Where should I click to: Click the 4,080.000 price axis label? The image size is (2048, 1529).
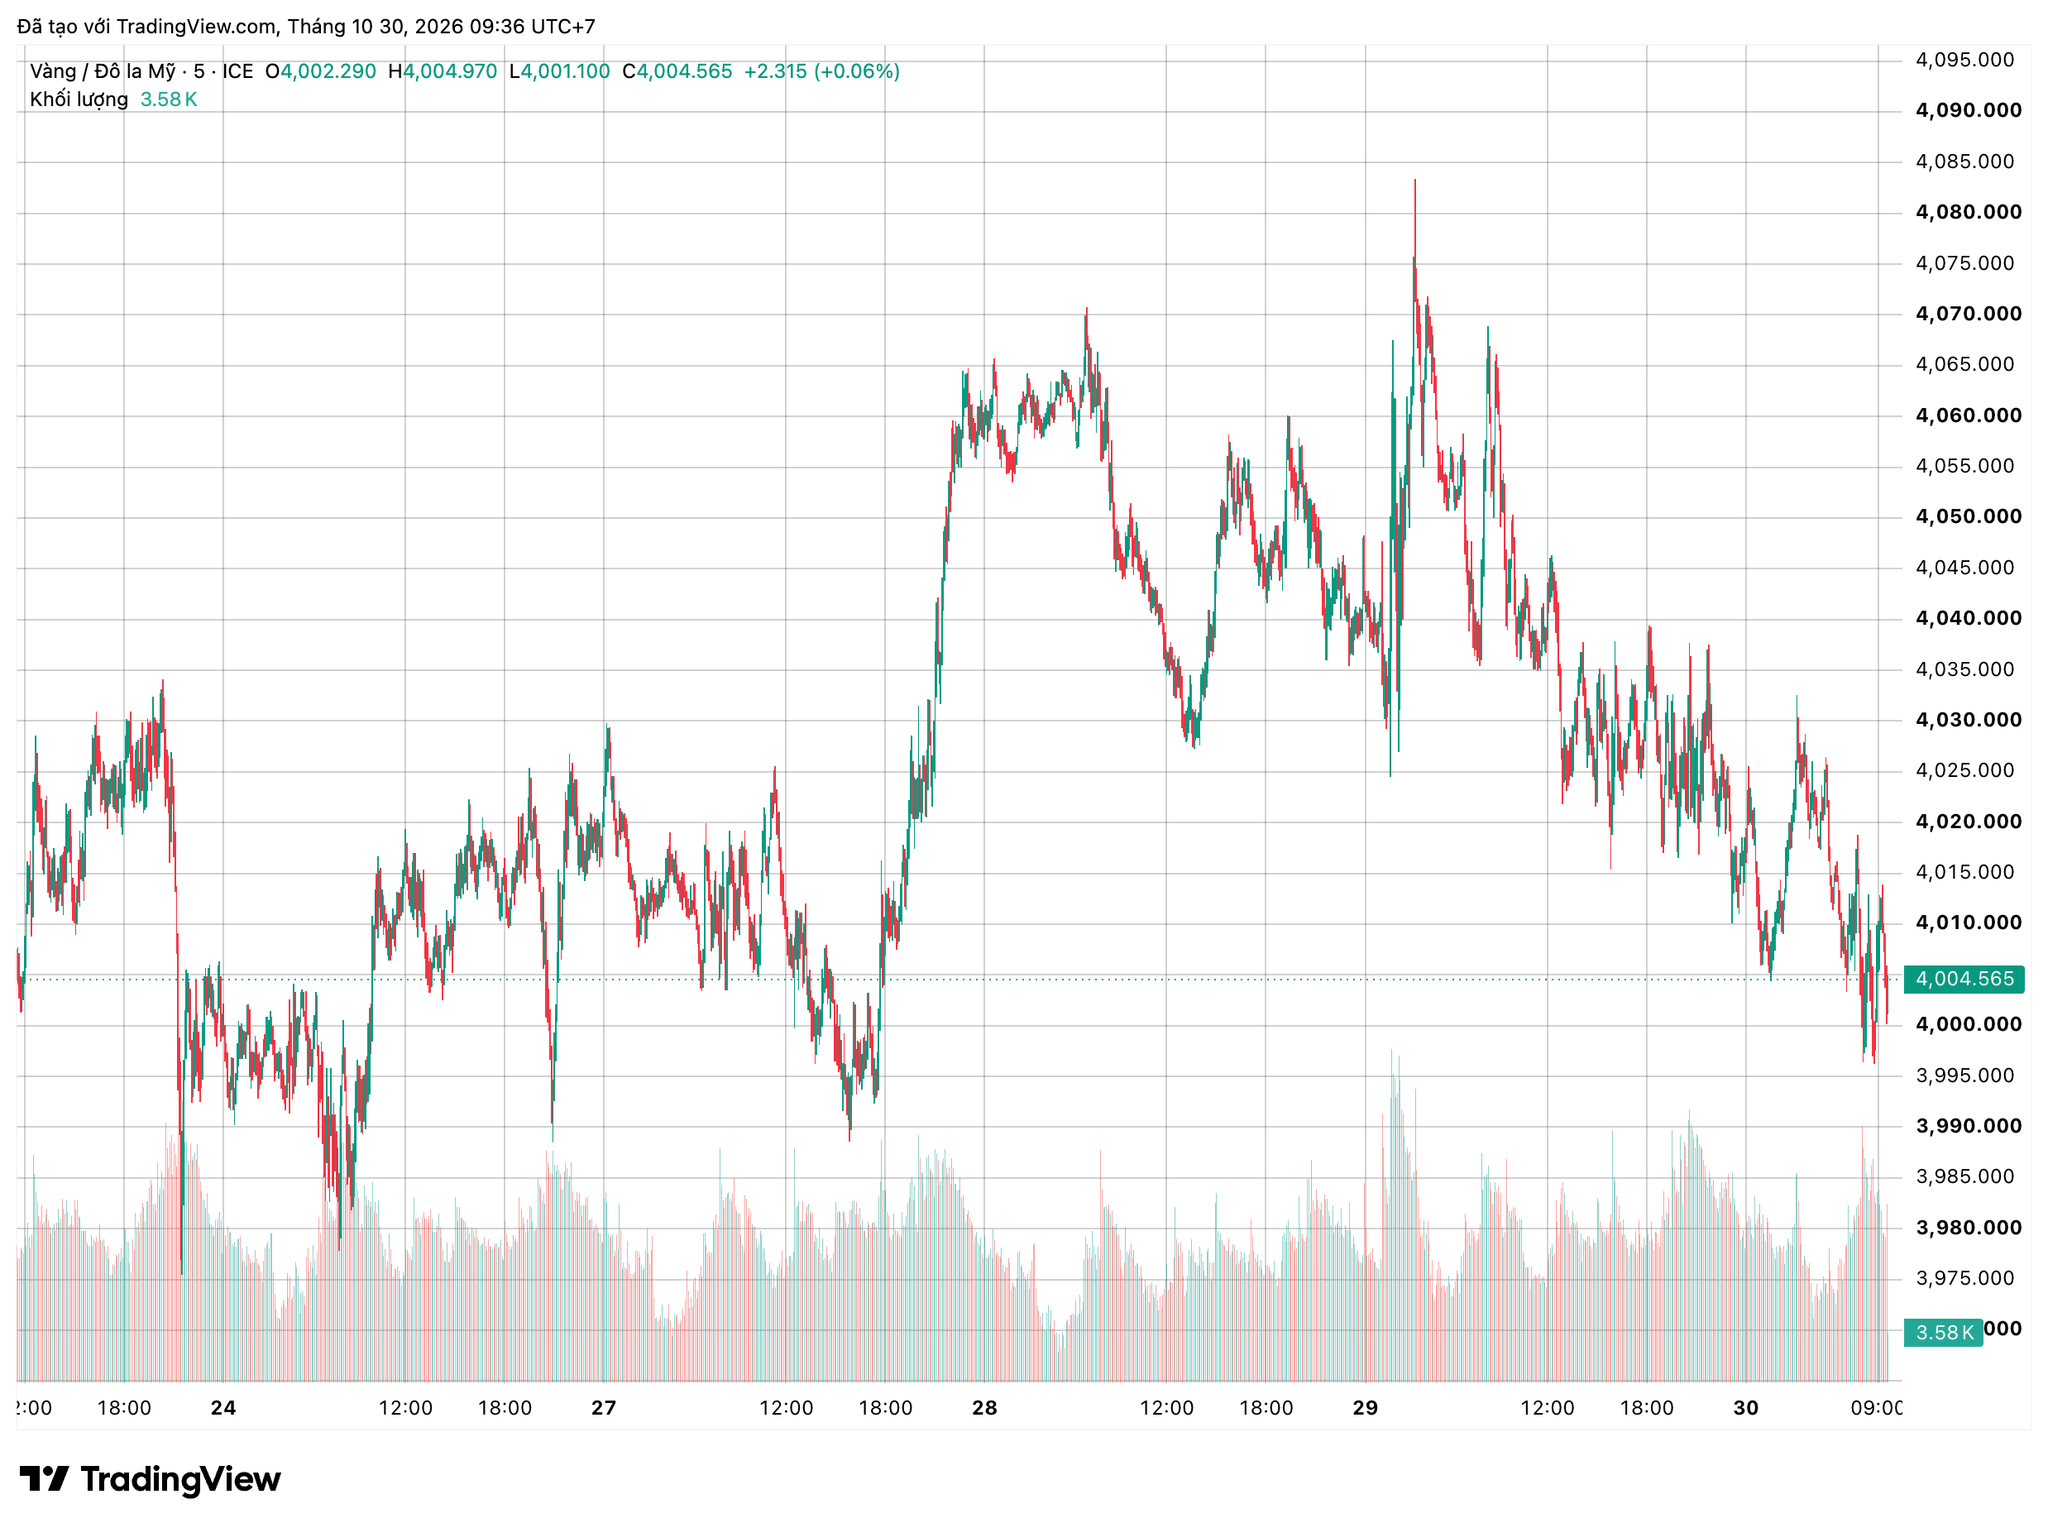(x=1968, y=212)
